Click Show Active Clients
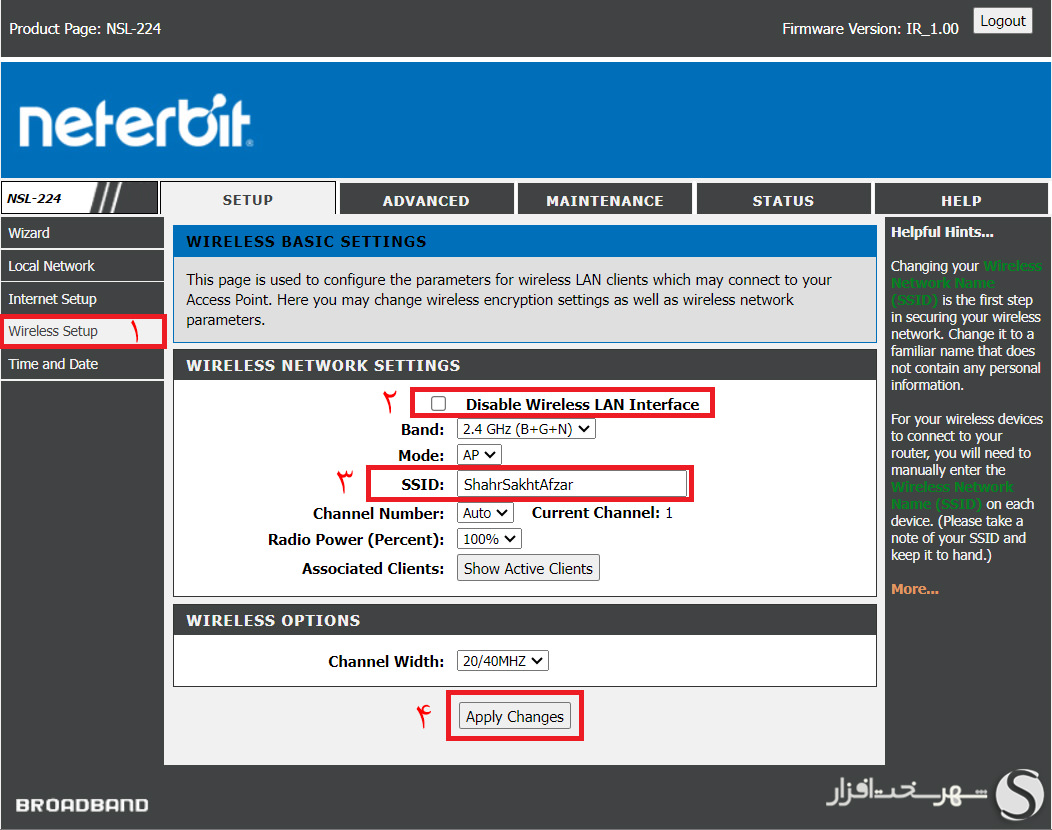This screenshot has width=1052, height=830. coord(528,567)
